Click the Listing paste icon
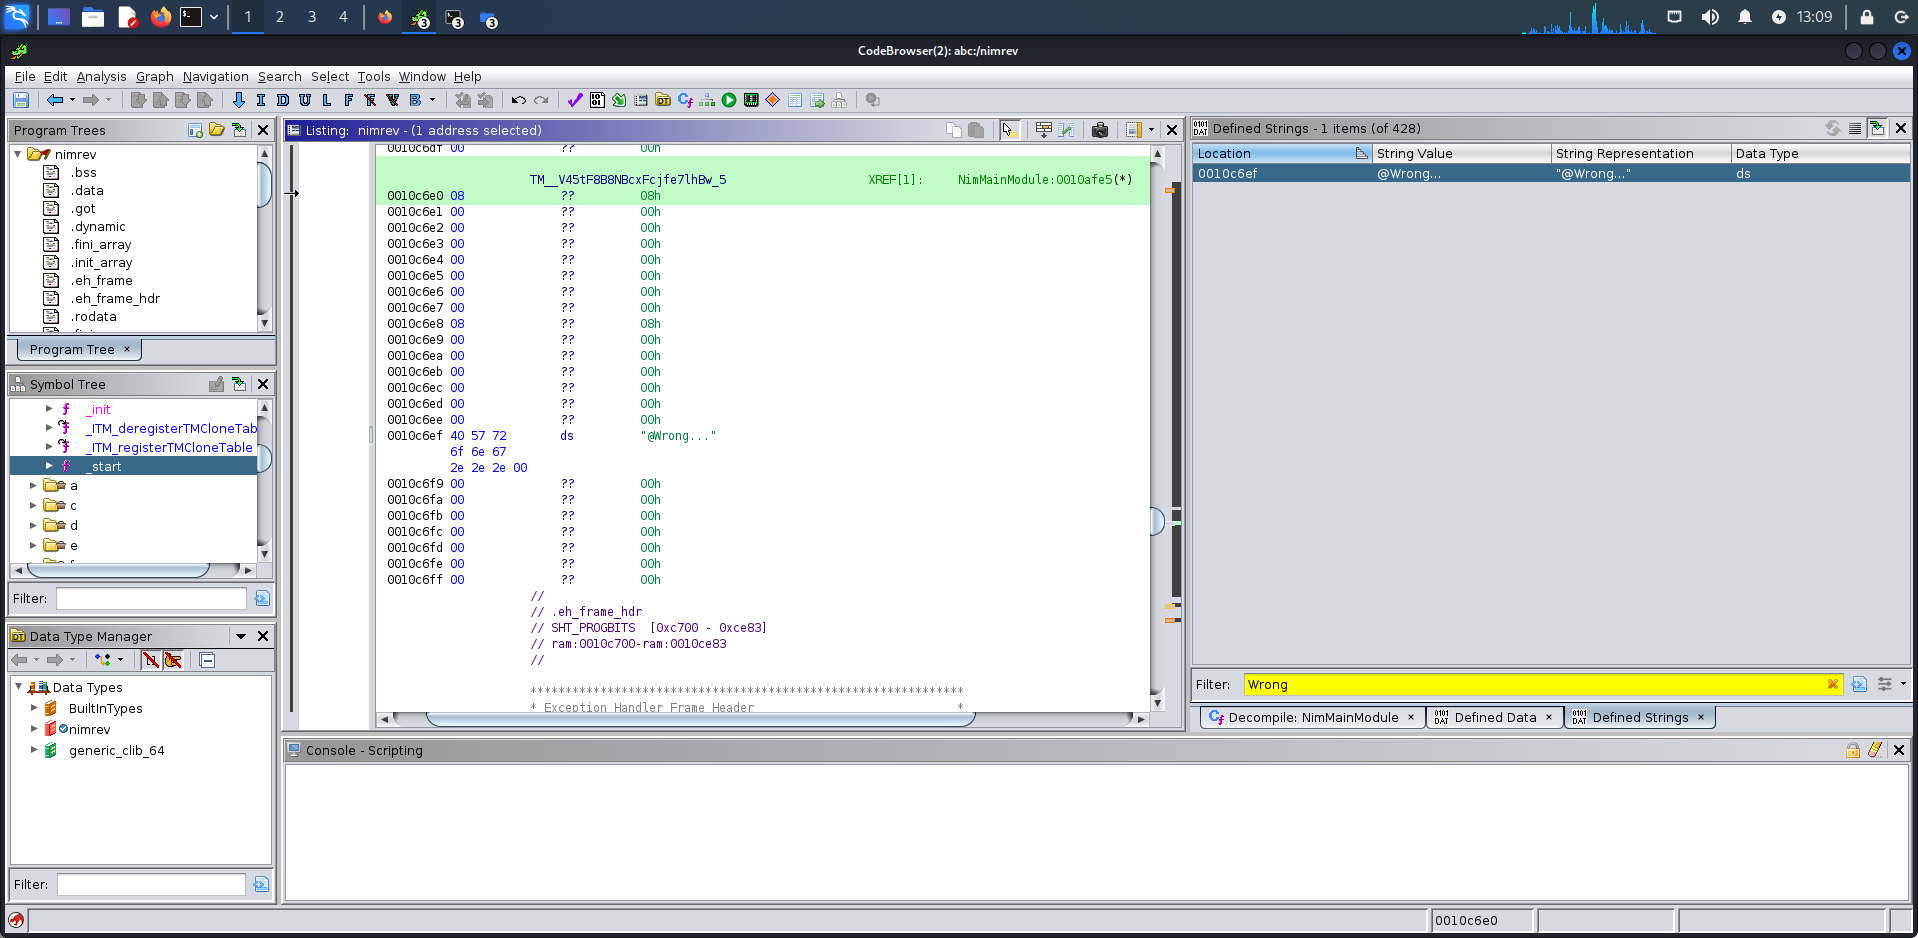1918x938 pixels. [x=976, y=130]
